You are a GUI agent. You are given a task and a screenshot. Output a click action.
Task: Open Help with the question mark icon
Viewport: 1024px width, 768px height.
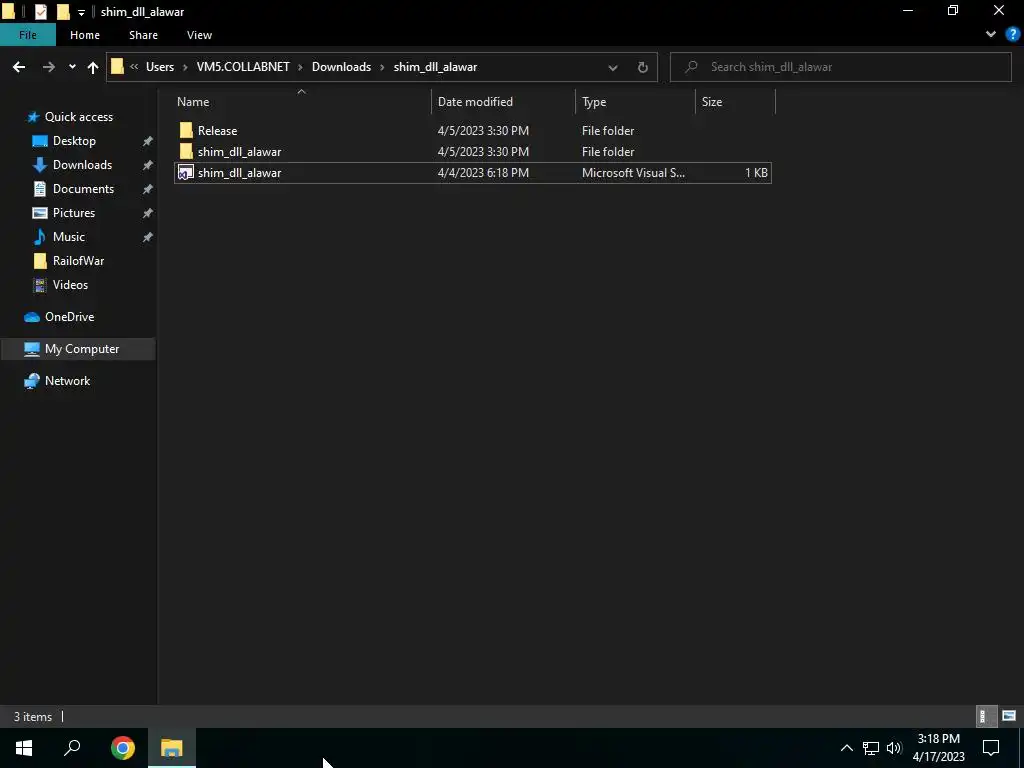(1012, 35)
